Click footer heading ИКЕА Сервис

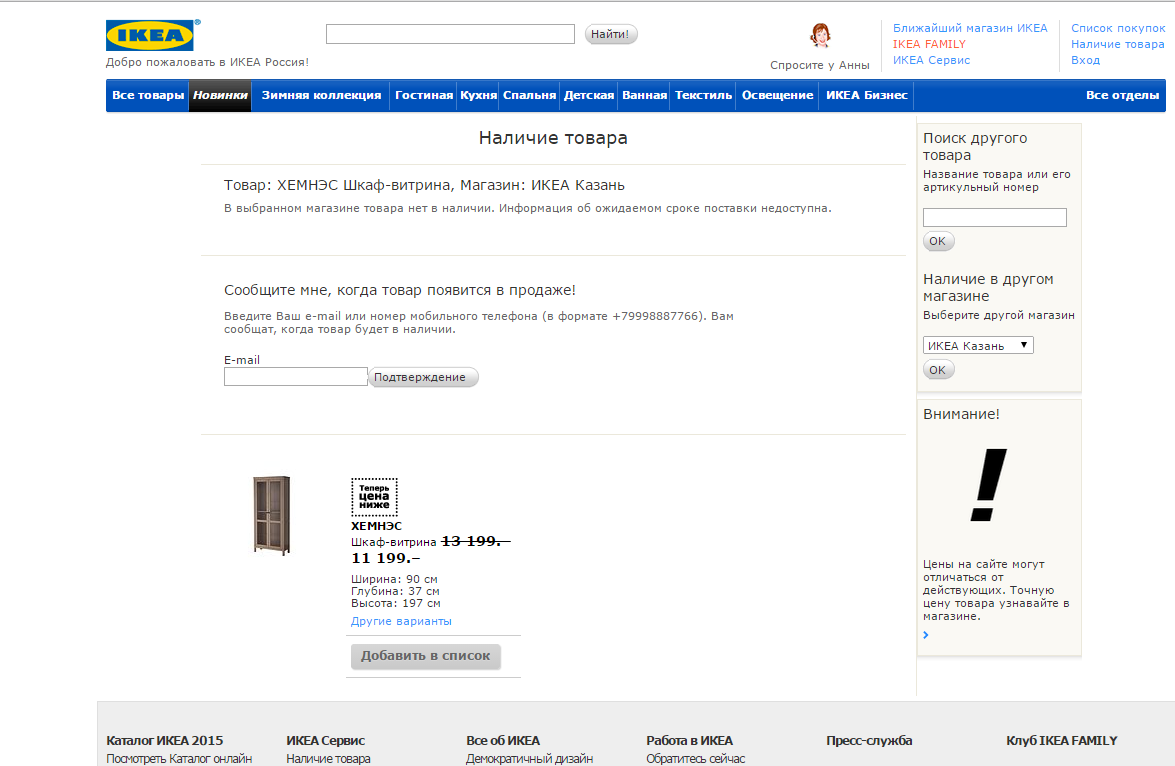pyautogui.click(x=325, y=741)
